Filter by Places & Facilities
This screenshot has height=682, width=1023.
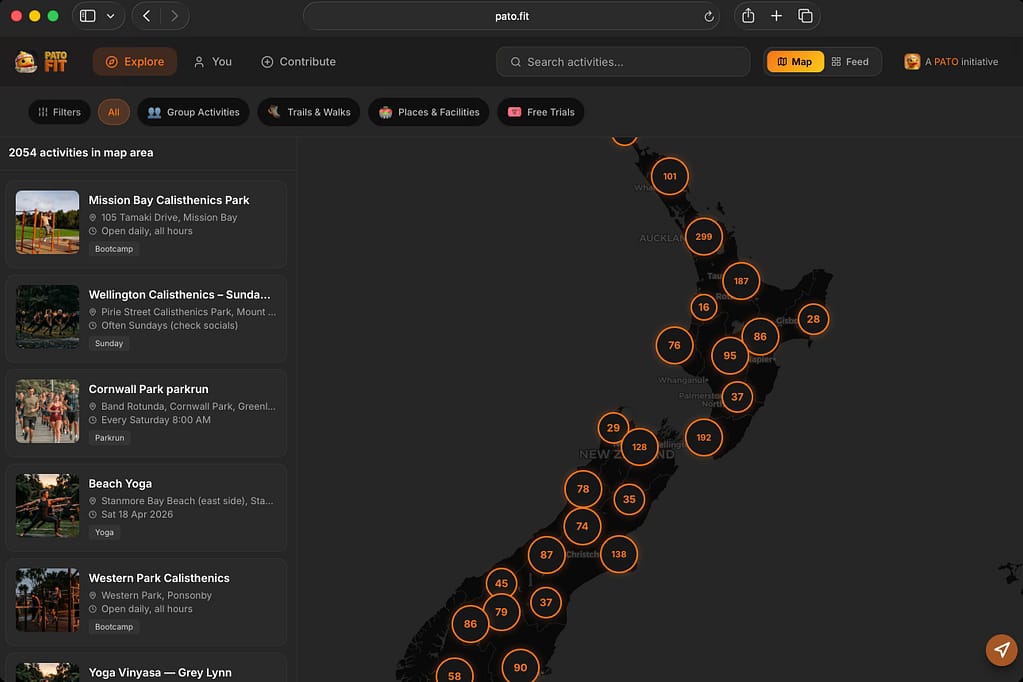tap(429, 112)
